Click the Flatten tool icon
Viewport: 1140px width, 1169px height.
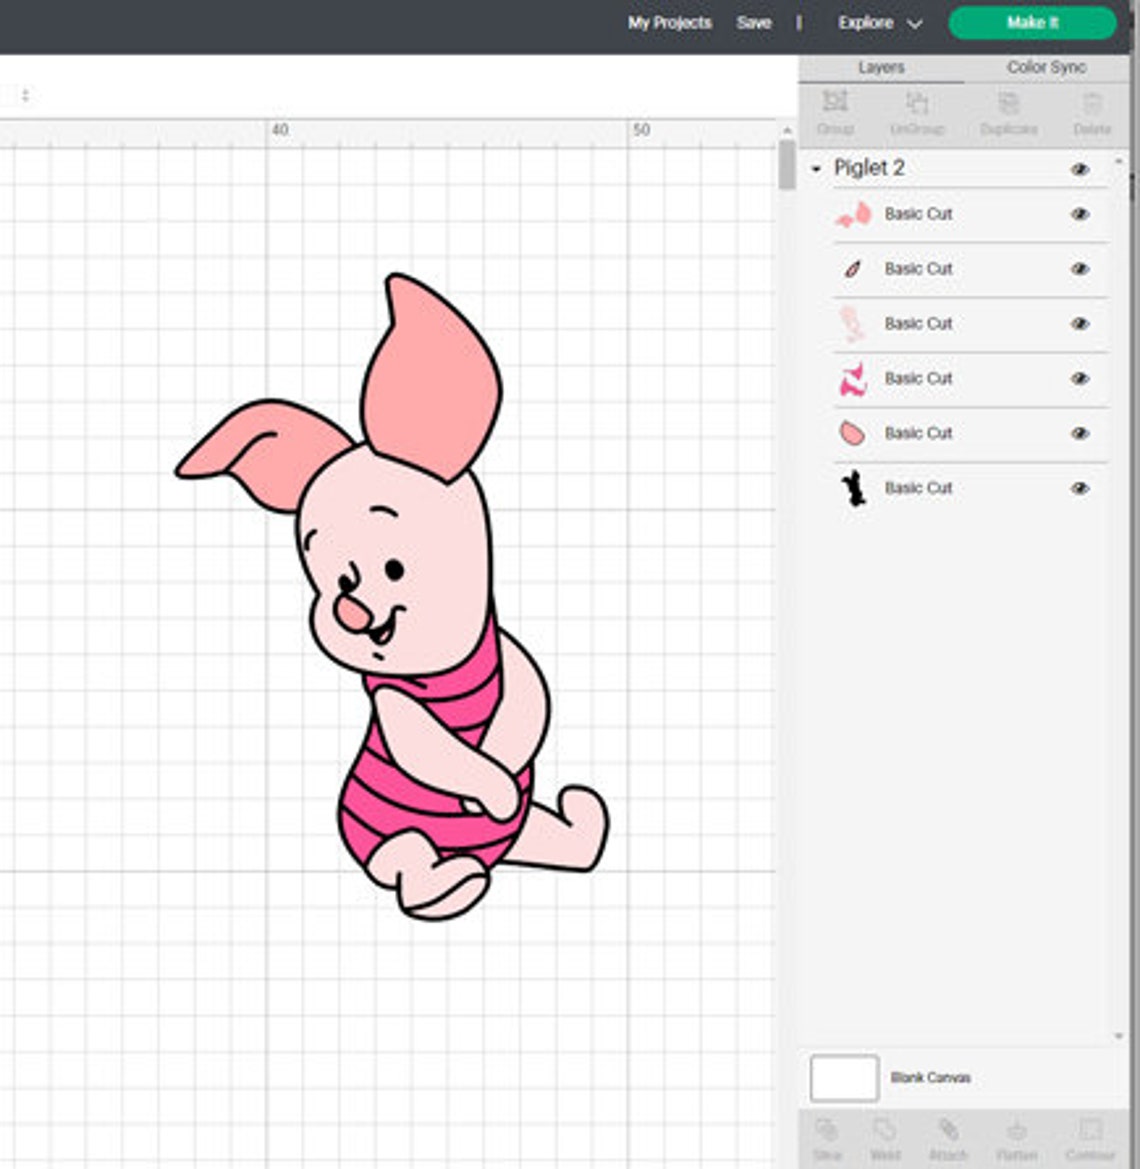pos(1017,1131)
